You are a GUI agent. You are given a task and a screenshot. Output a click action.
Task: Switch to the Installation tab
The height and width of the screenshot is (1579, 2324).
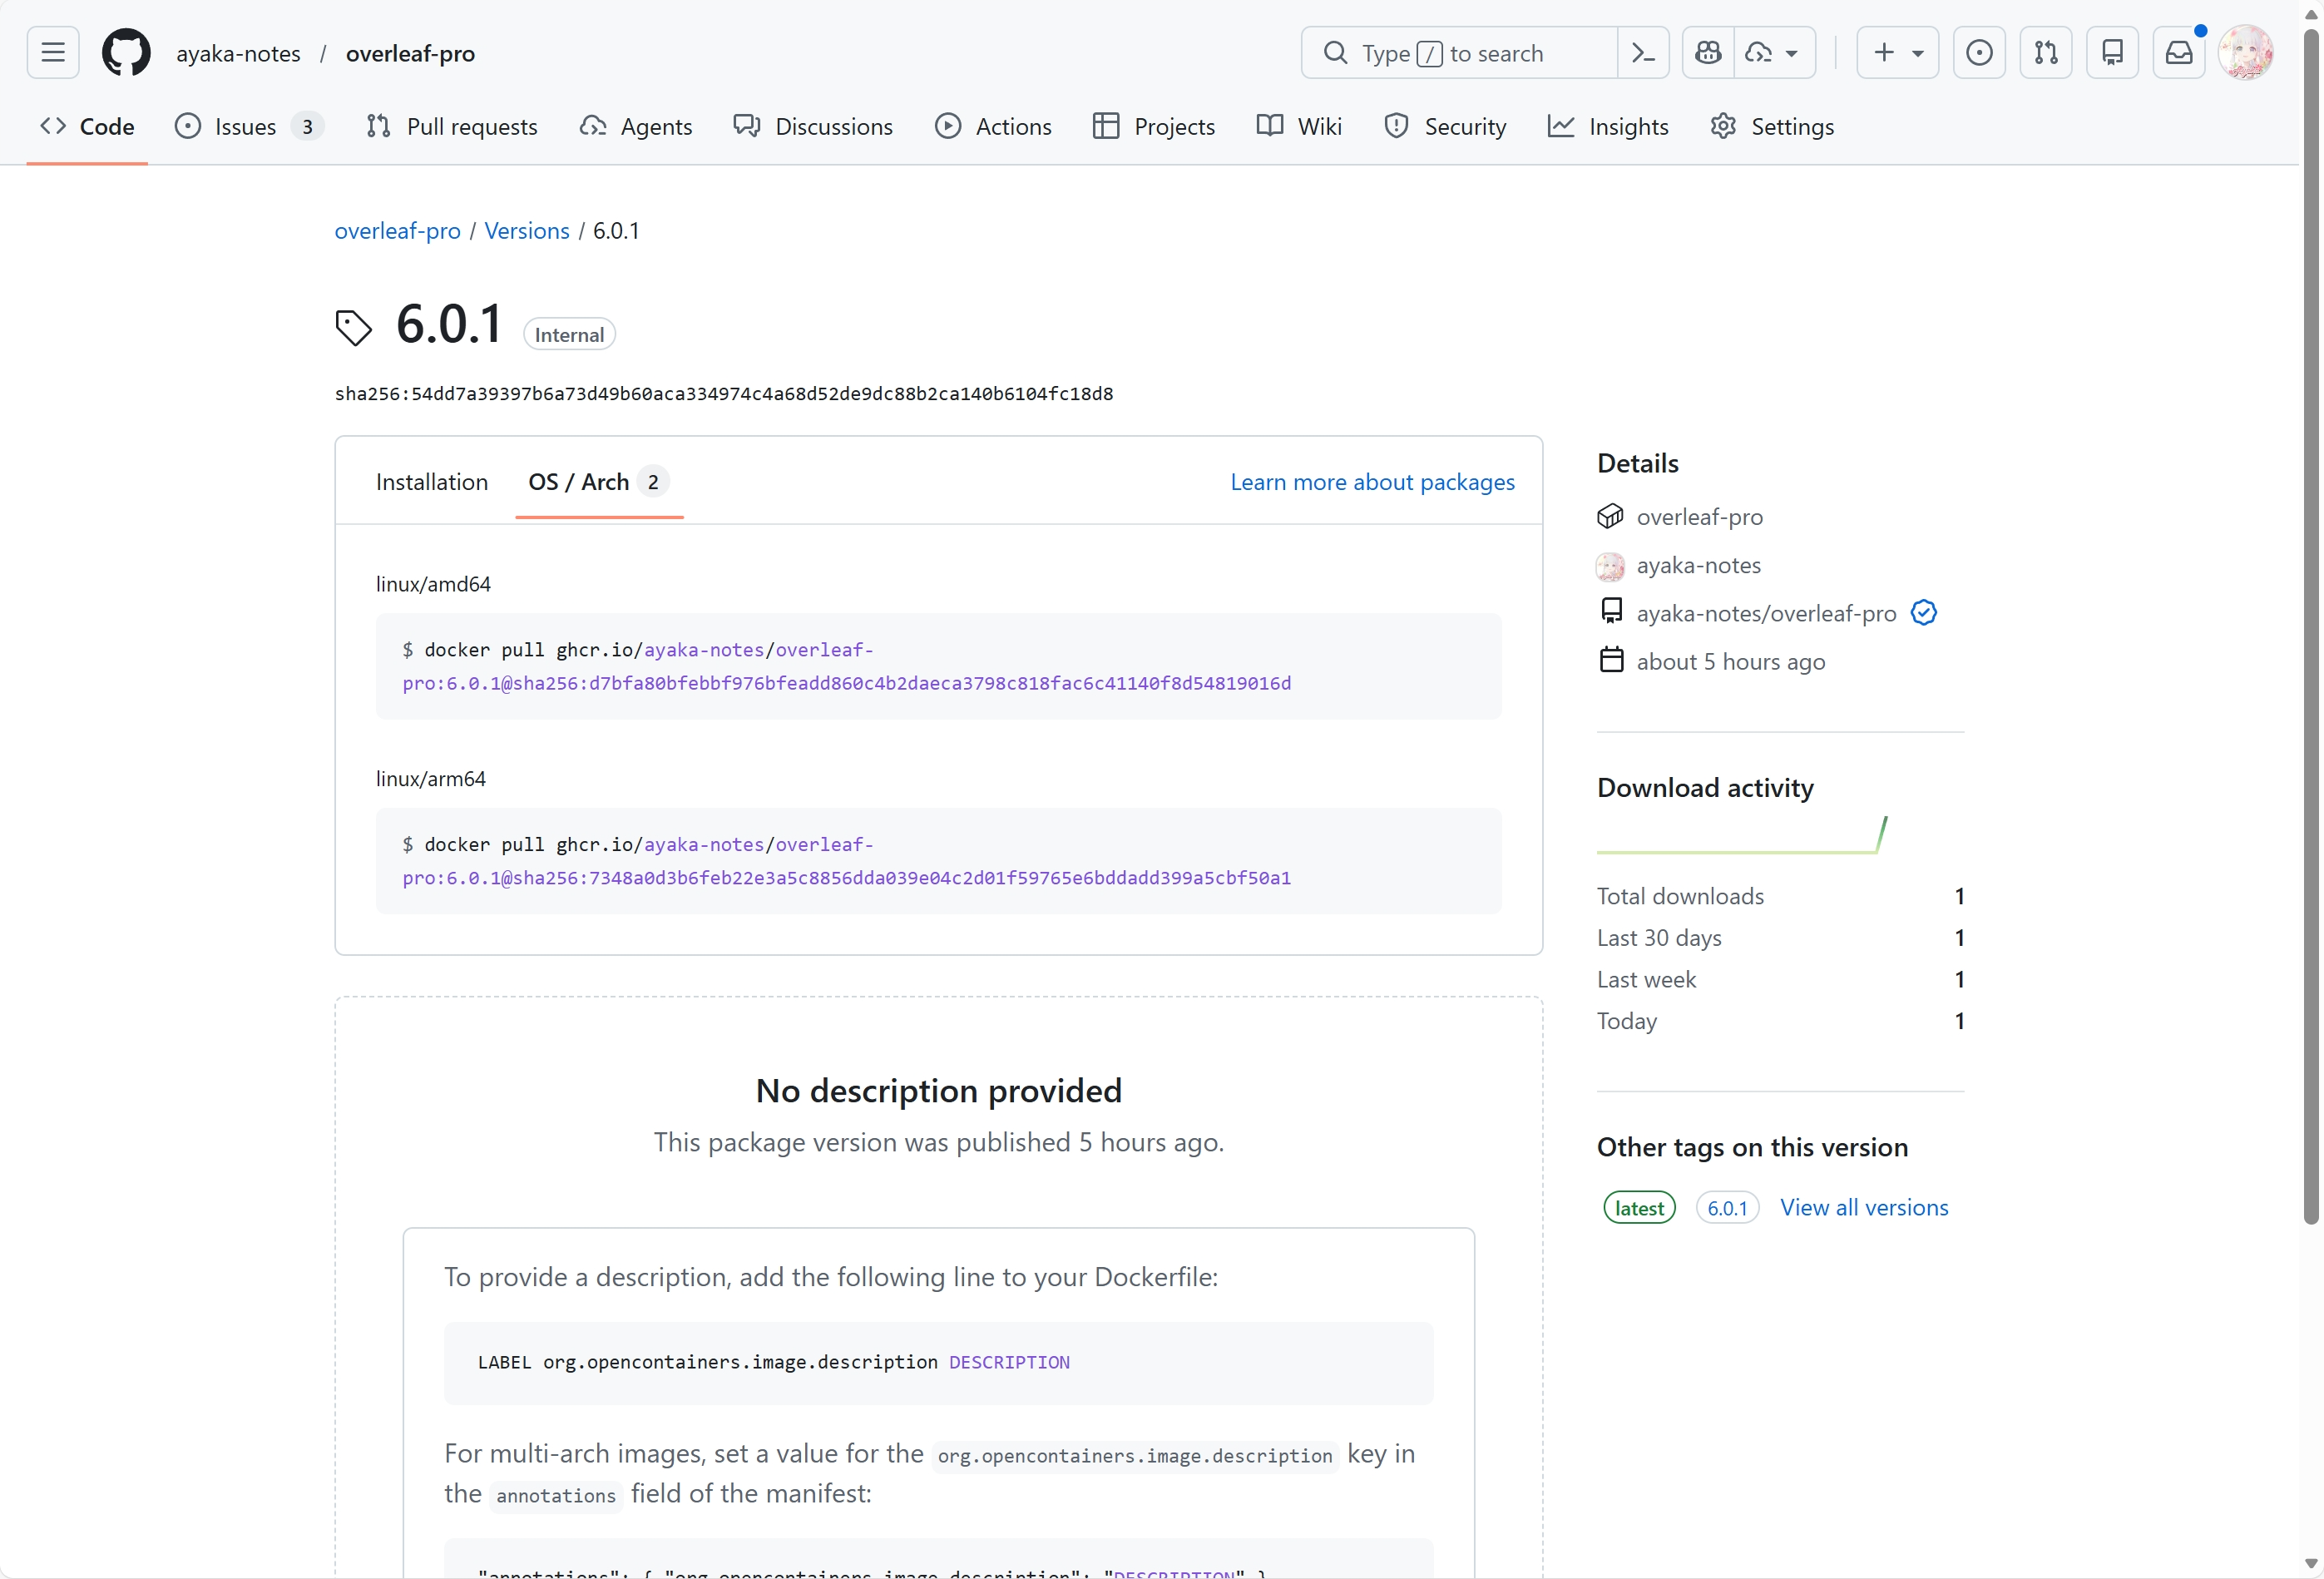click(x=431, y=482)
